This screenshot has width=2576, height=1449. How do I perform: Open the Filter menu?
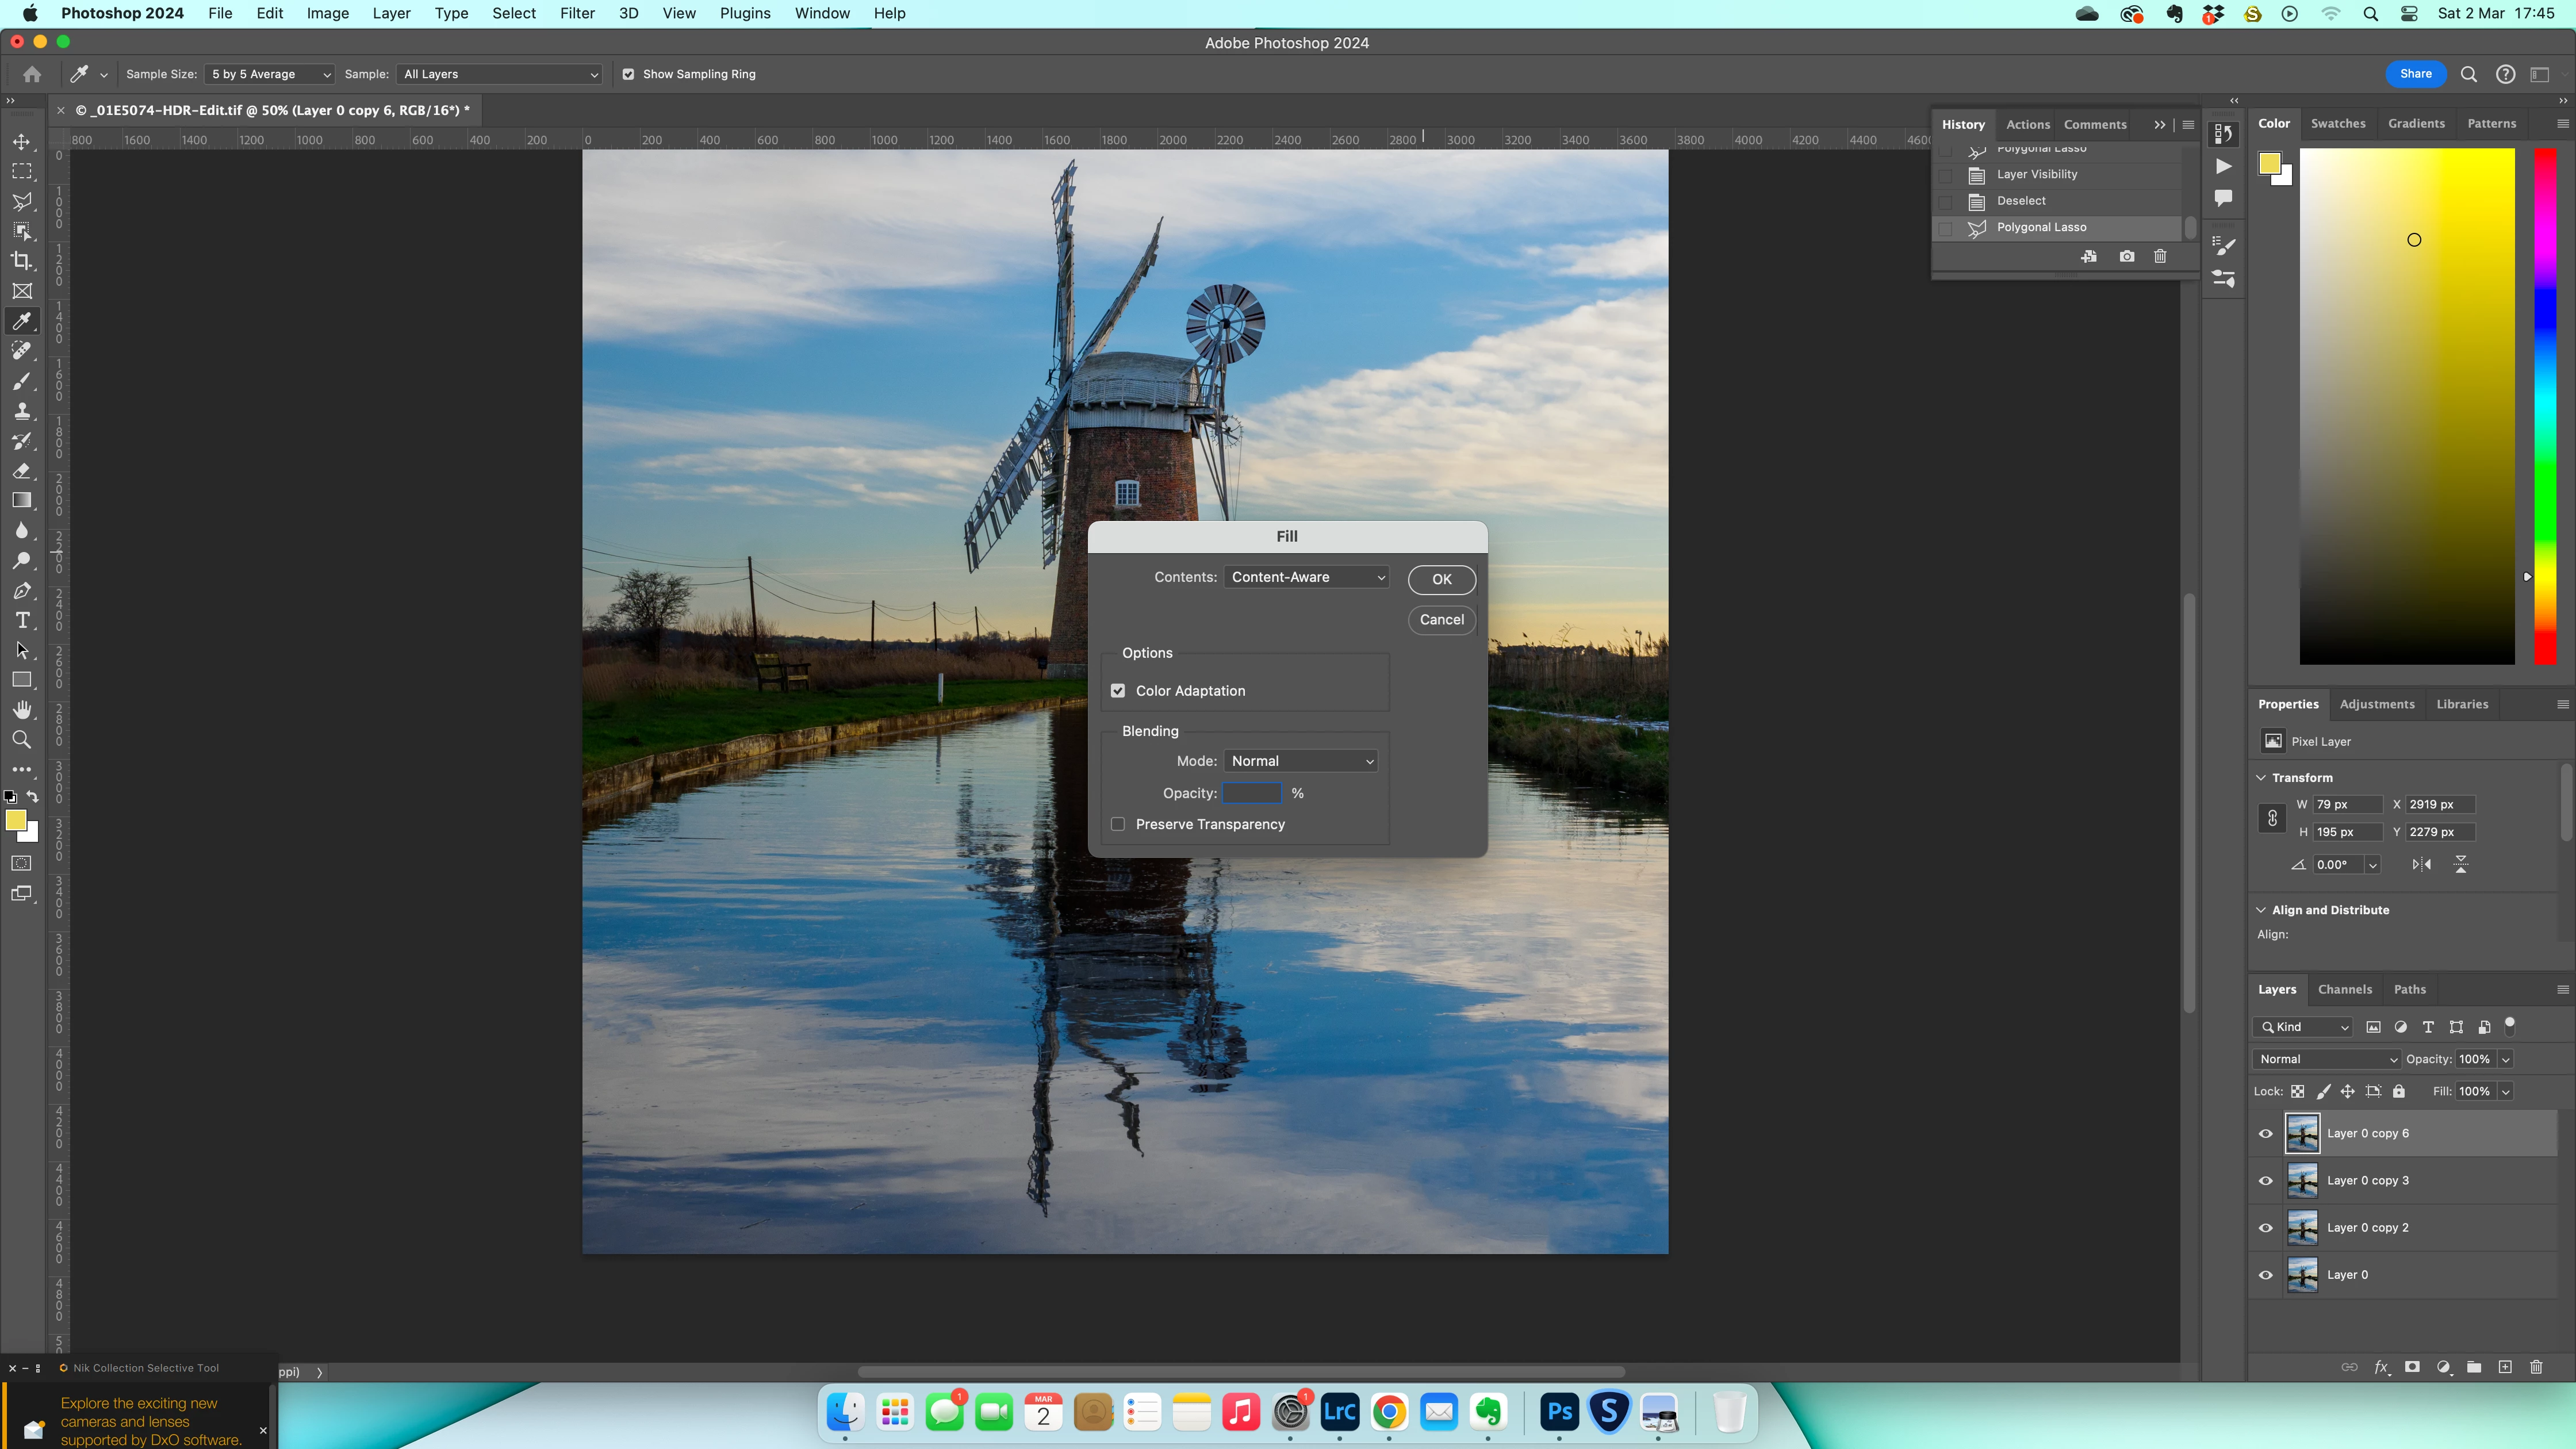coord(577,13)
